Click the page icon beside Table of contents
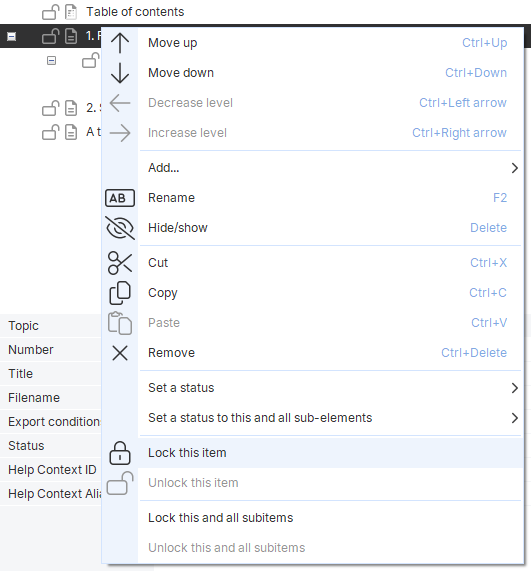Screen dimensions: 531x571 click(x=71, y=12)
